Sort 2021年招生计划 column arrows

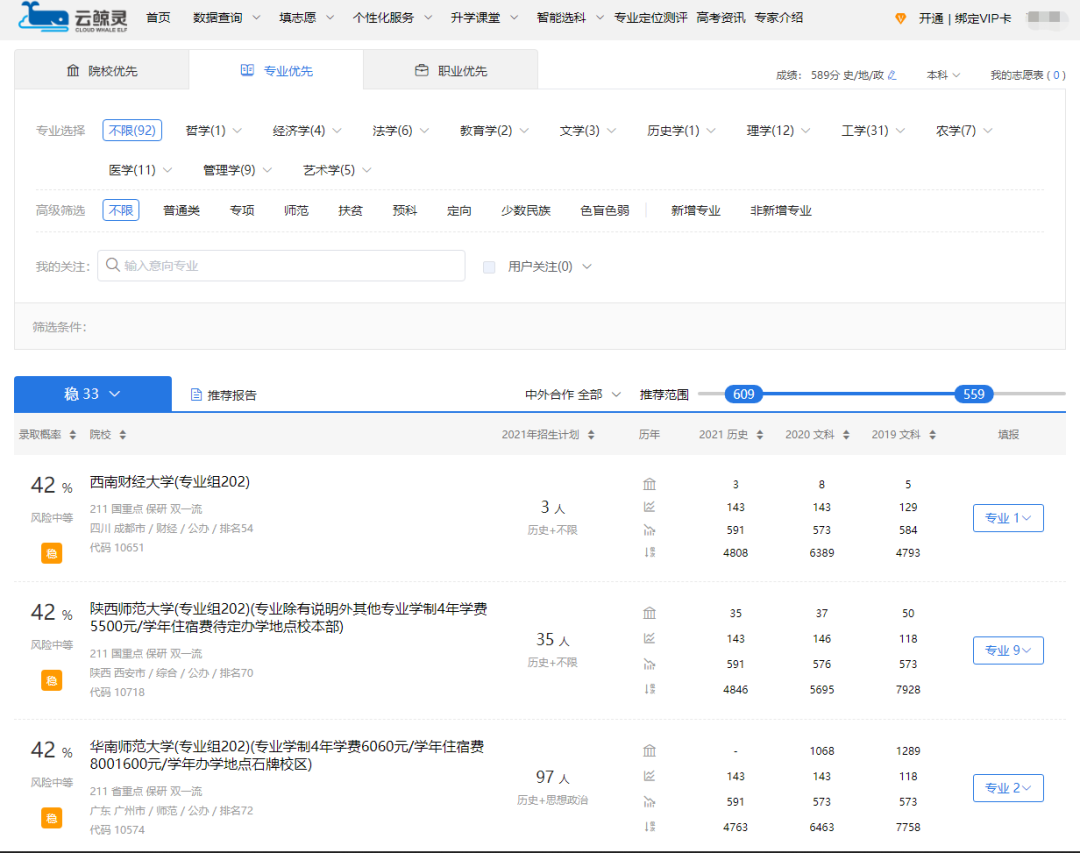(x=591, y=435)
